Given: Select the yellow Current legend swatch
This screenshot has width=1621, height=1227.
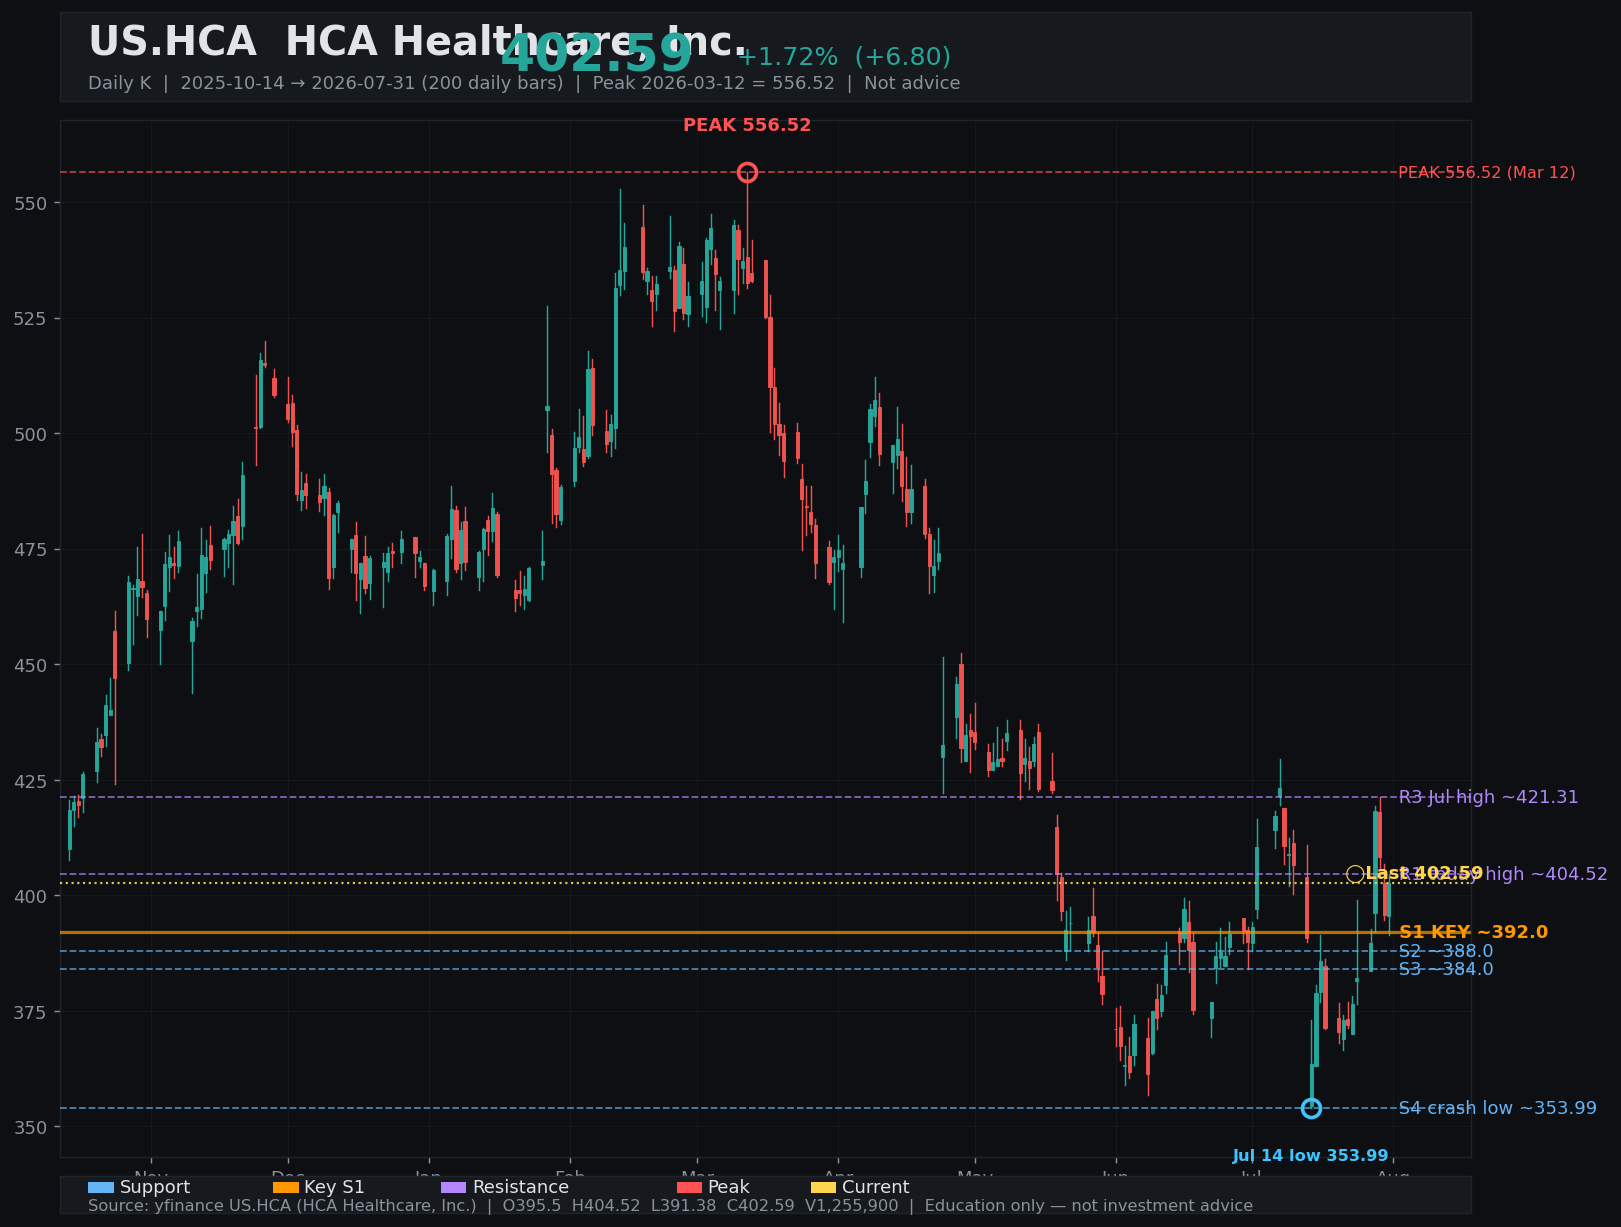Looking at the screenshot, I should click(824, 1187).
